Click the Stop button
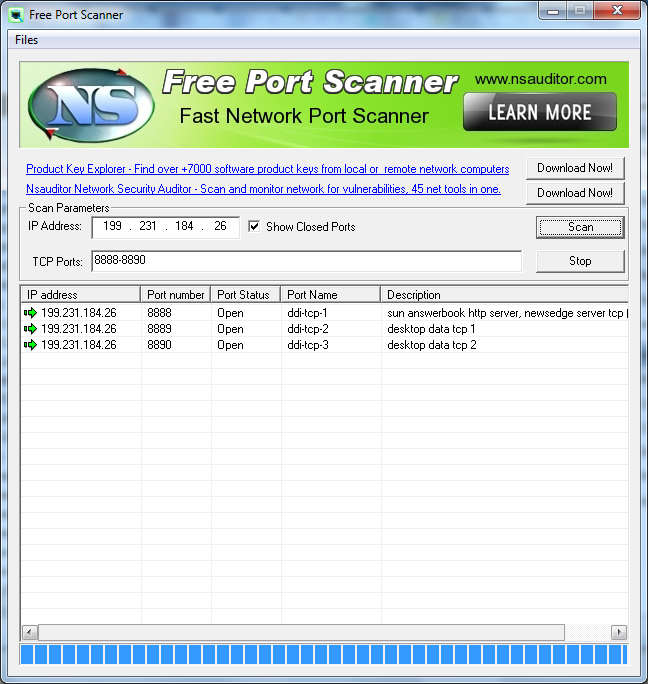Viewport: 648px width, 684px height. coord(580,261)
